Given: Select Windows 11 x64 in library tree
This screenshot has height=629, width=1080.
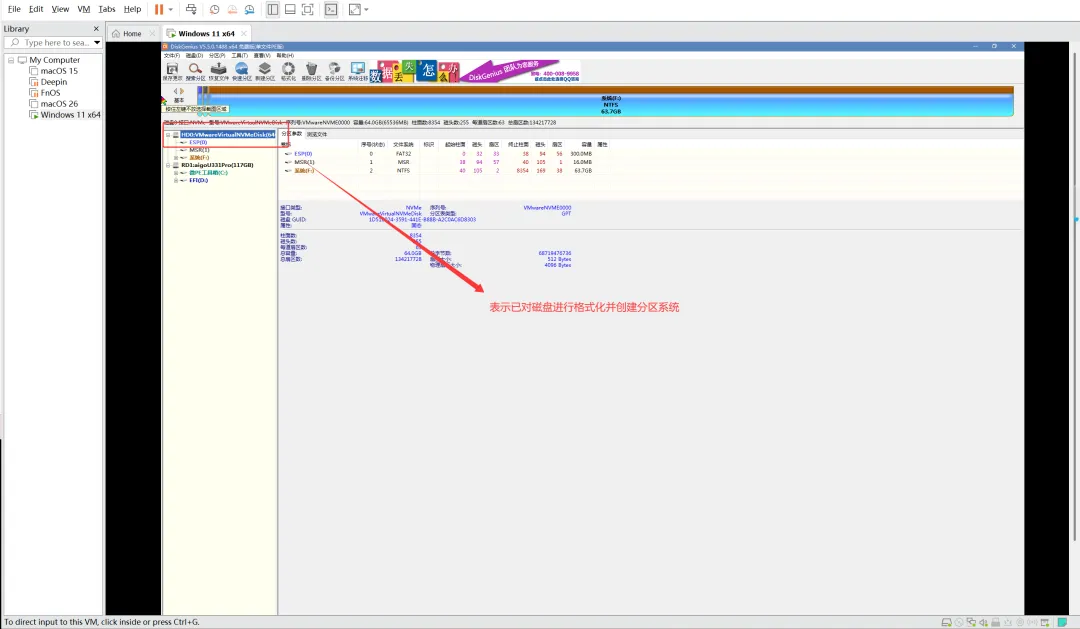Looking at the screenshot, I should (x=70, y=115).
